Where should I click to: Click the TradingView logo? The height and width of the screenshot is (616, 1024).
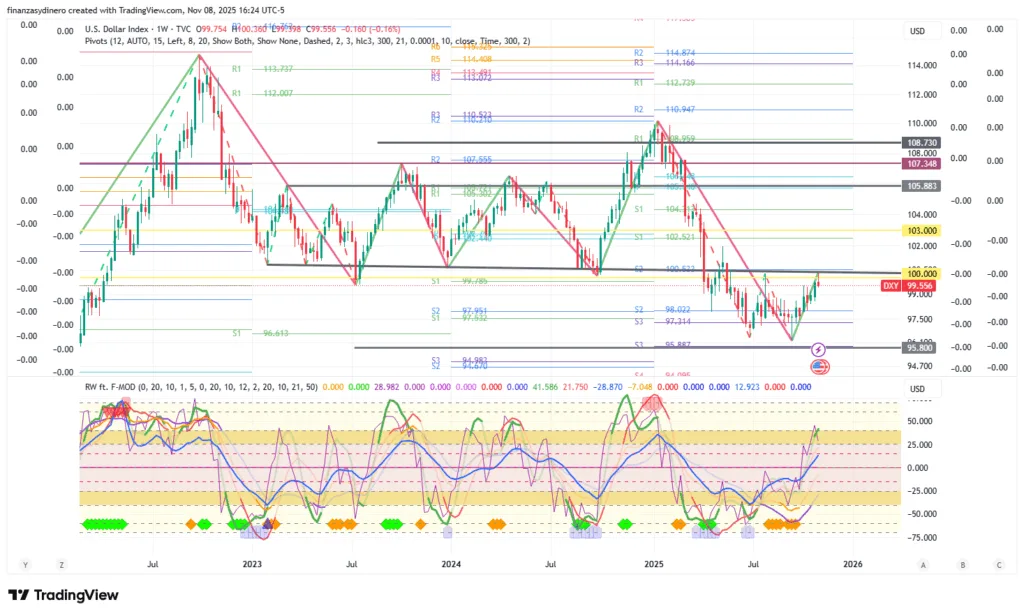click(x=64, y=596)
